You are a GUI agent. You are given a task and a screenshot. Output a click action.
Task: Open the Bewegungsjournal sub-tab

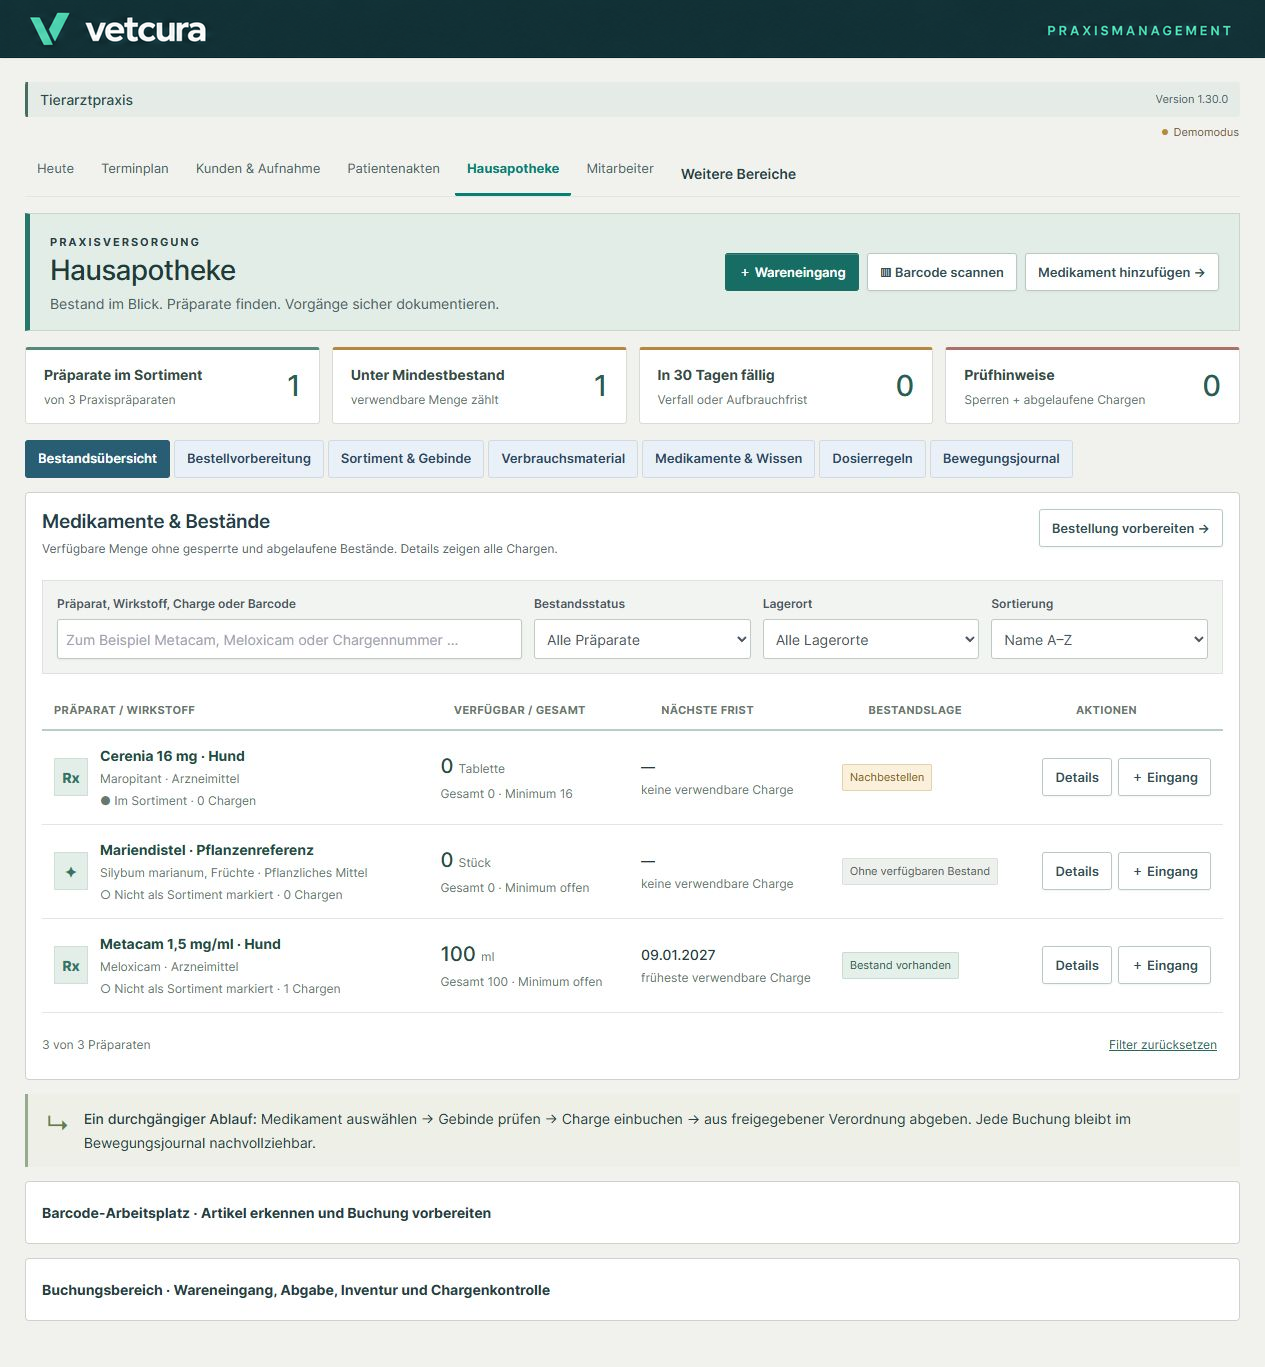(1001, 459)
